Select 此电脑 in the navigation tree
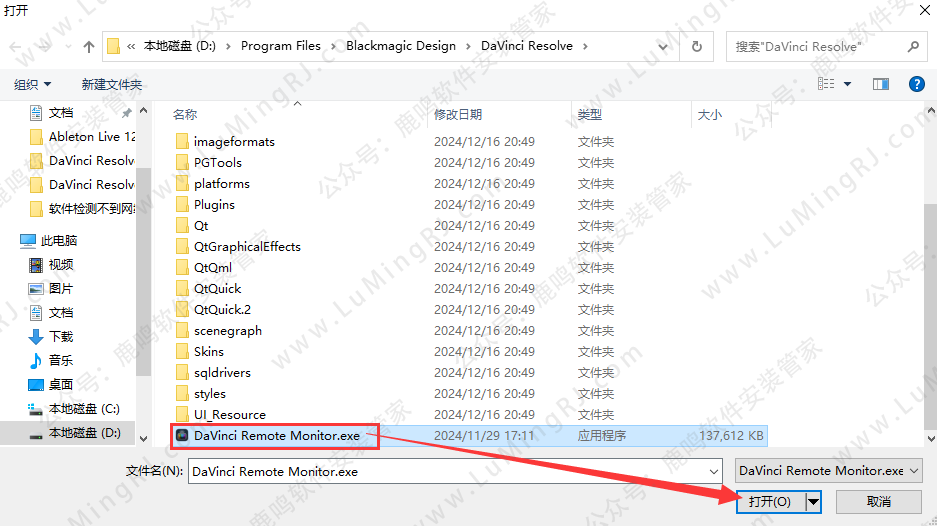Viewport: 937px width, 526px height. click(59, 241)
